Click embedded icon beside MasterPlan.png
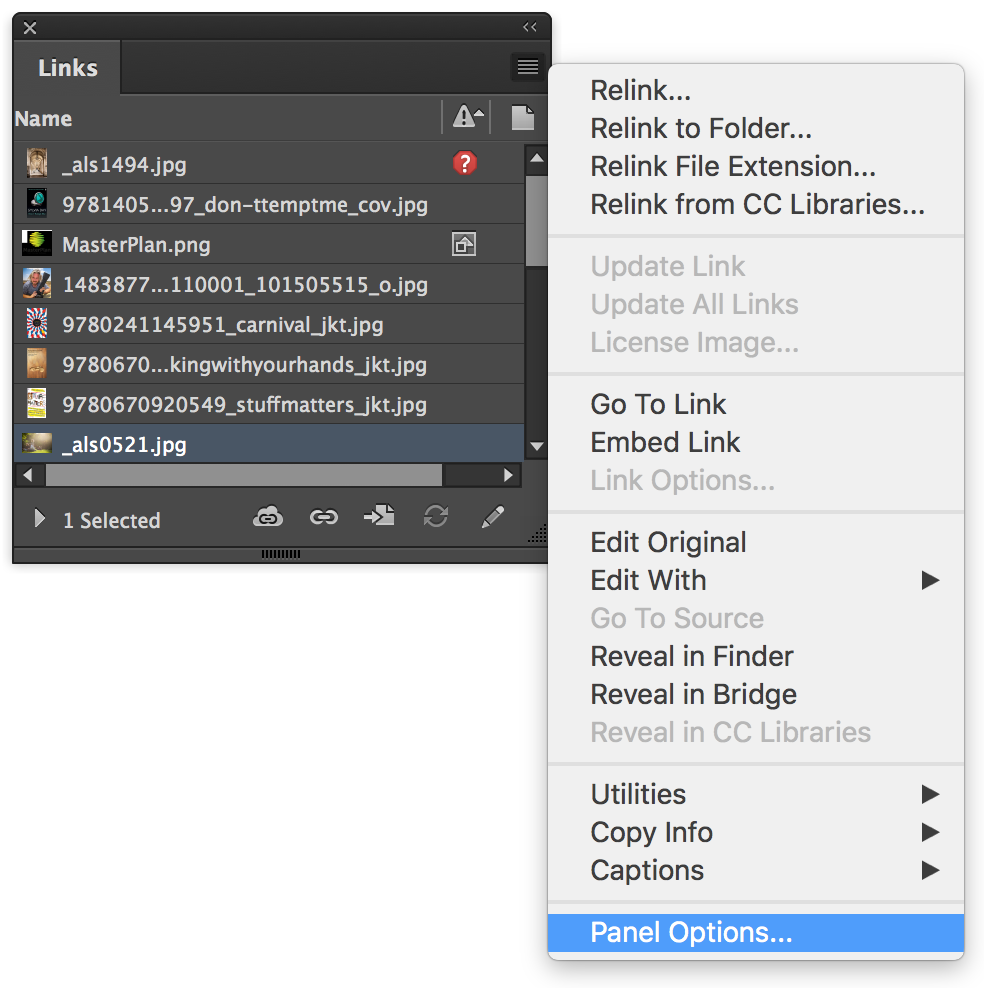This screenshot has height=988, width=984. (x=464, y=244)
